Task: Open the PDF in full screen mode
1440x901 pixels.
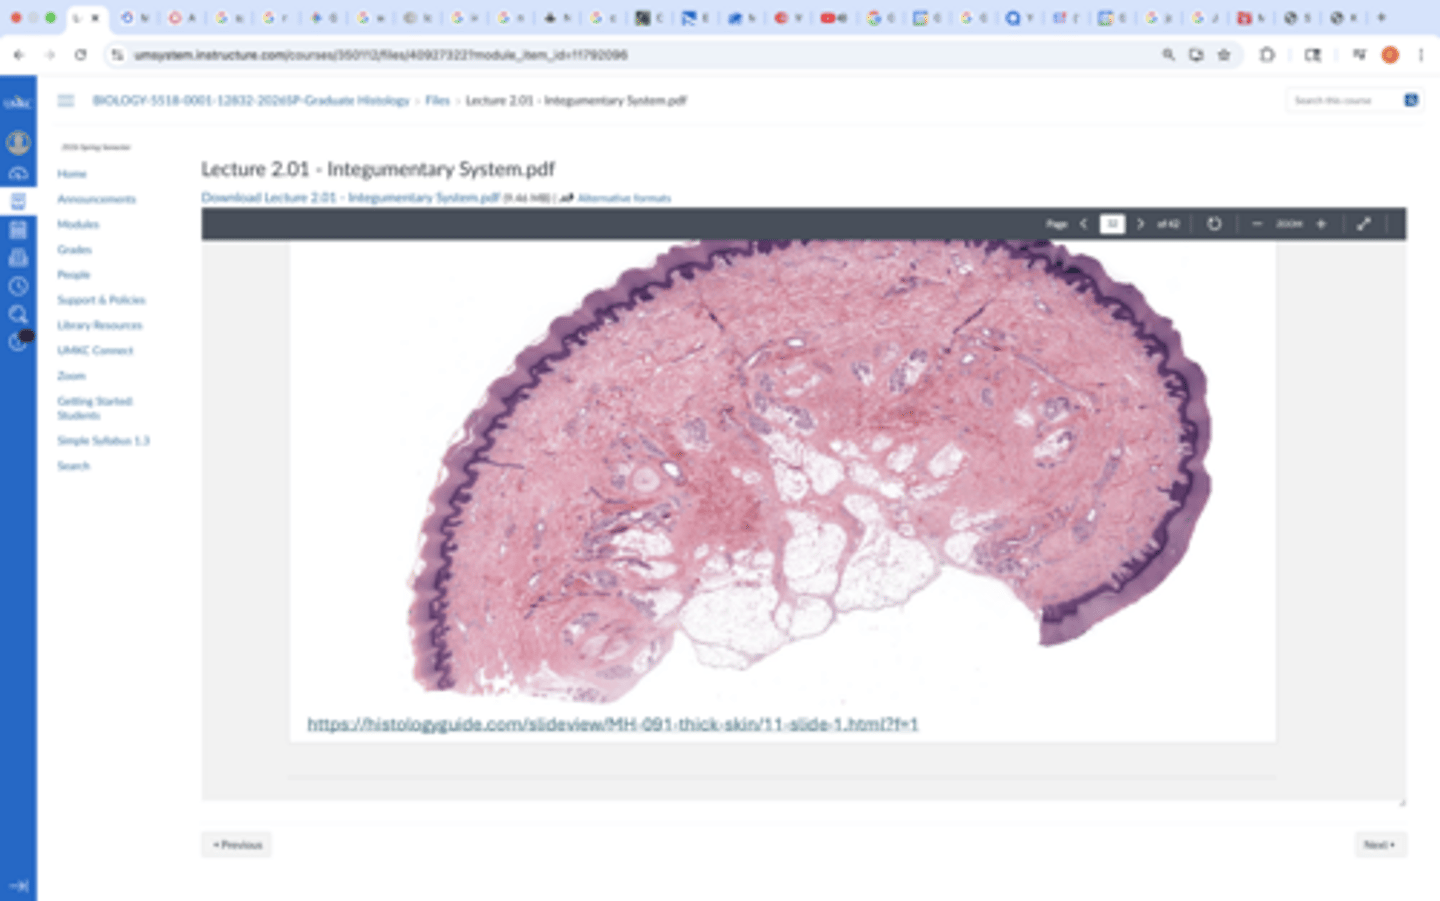Action: click(1364, 224)
